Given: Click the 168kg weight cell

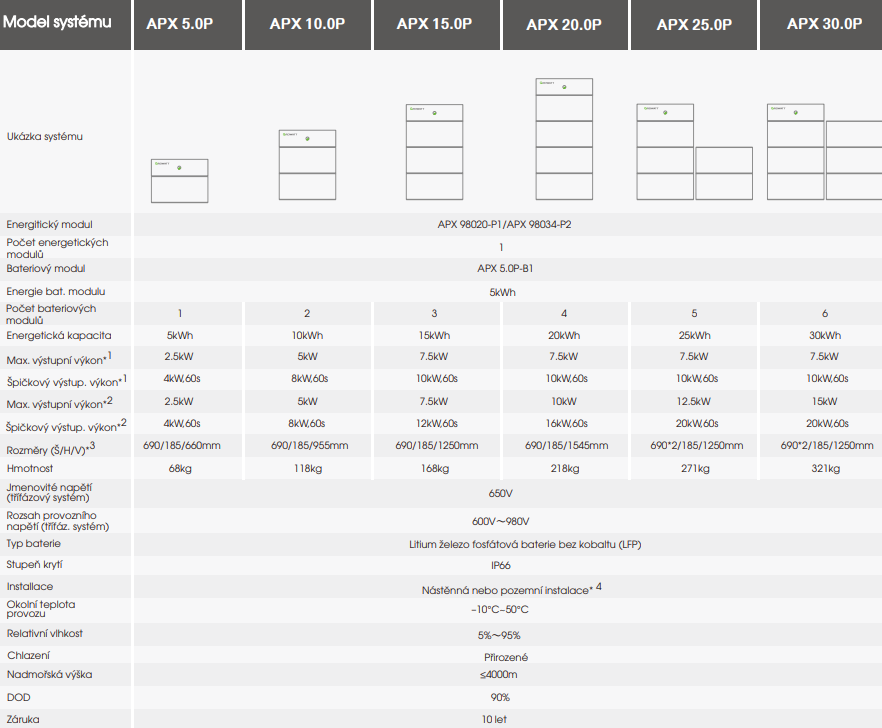Looking at the screenshot, I should [x=435, y=469].
